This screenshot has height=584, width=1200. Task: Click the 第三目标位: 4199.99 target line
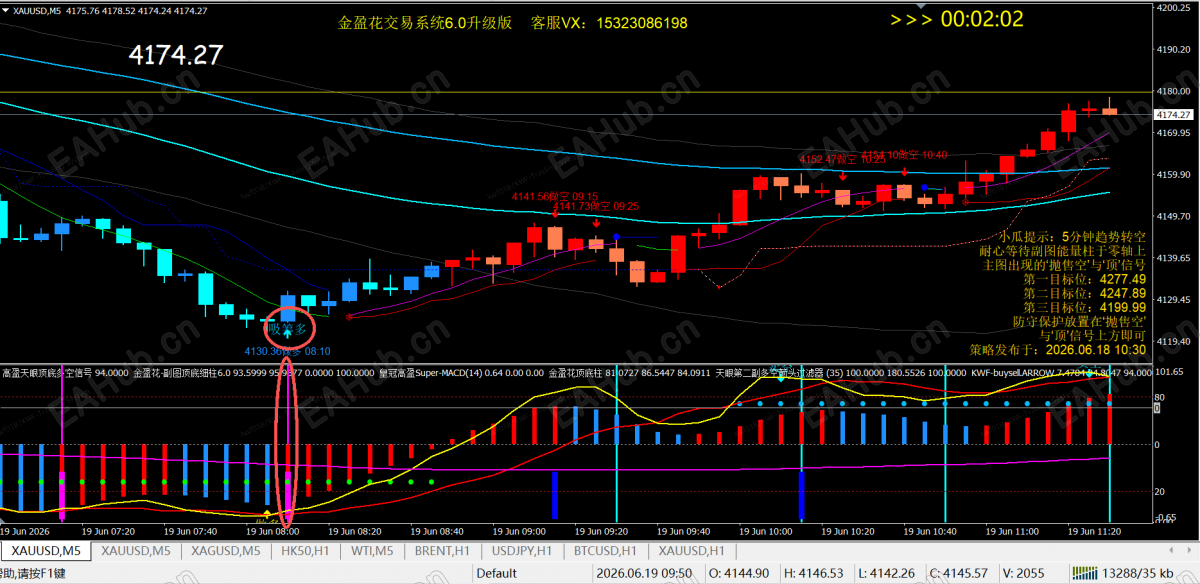coord(1085,307)
